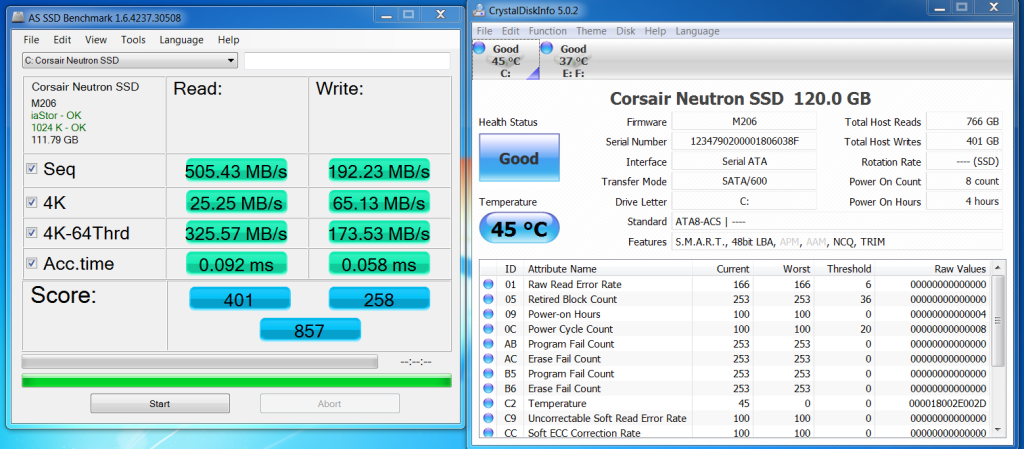Click the status orb for Power-on Hours row
Image resolution: width=1024 pixels, height=449 pixels.
[x=488, y=315]
